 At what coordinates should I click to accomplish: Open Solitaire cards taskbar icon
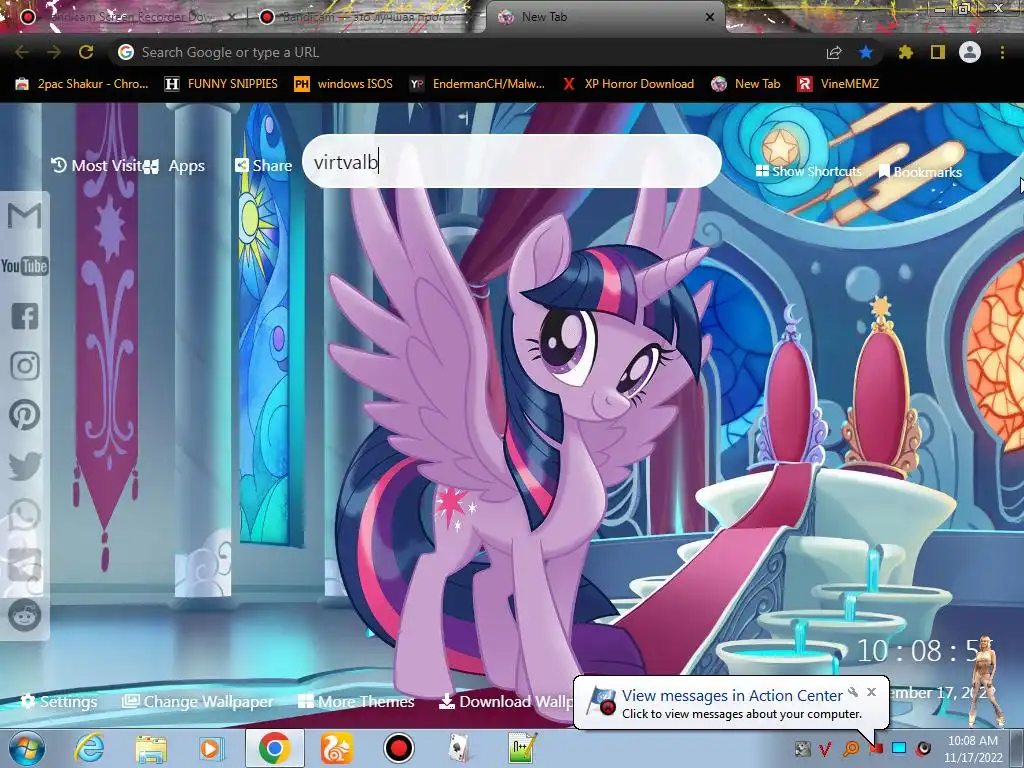(460, 748)
